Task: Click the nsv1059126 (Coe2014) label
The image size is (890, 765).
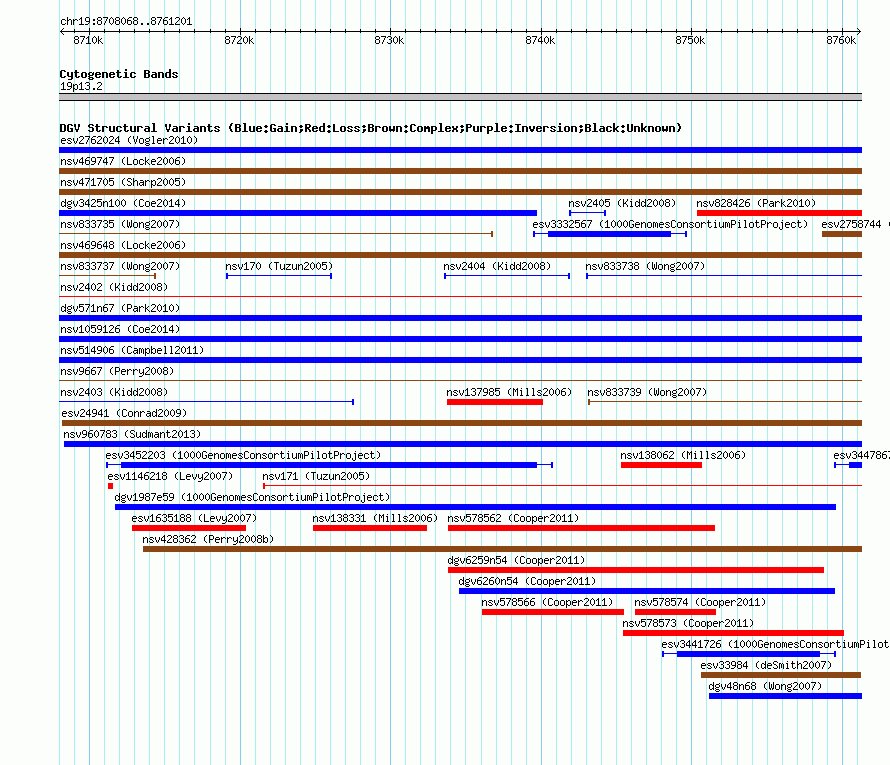Action: [120, 329]
